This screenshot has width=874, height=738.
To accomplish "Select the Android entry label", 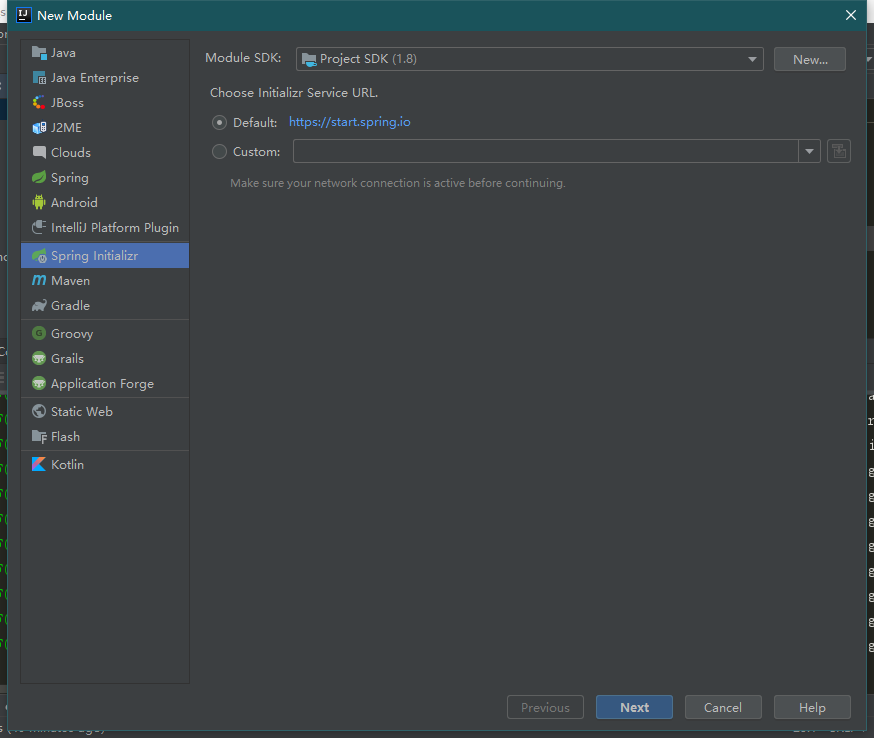I will pyautogui.click(x=74, y=202).
